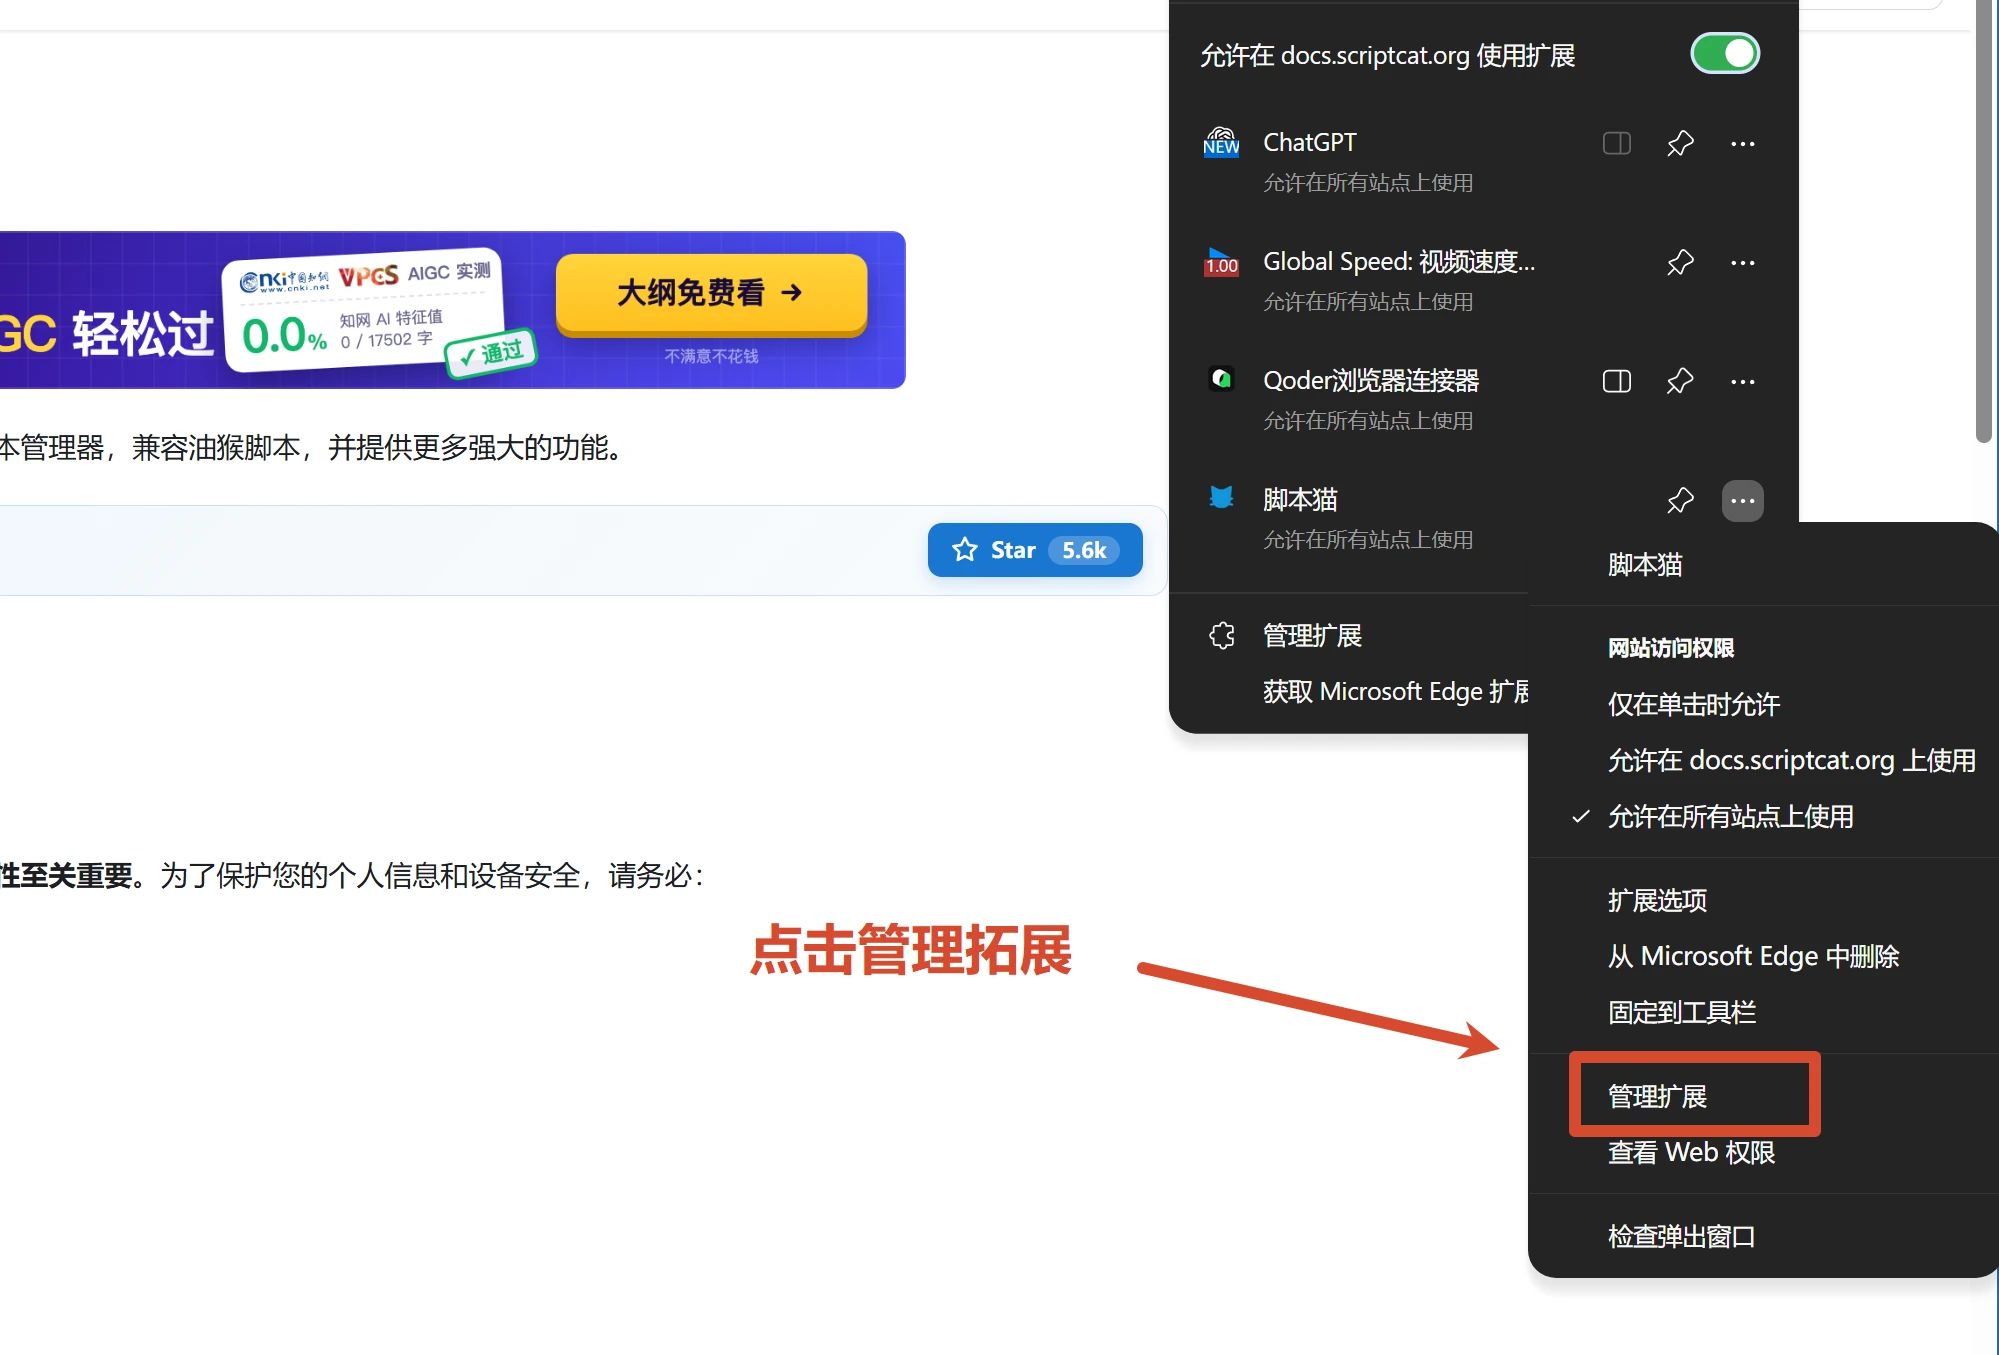This screenshot has width=1999, height=1355.
Task: Click the 管理扩展 puzzle-piece icon
Action: (1221, 635)
